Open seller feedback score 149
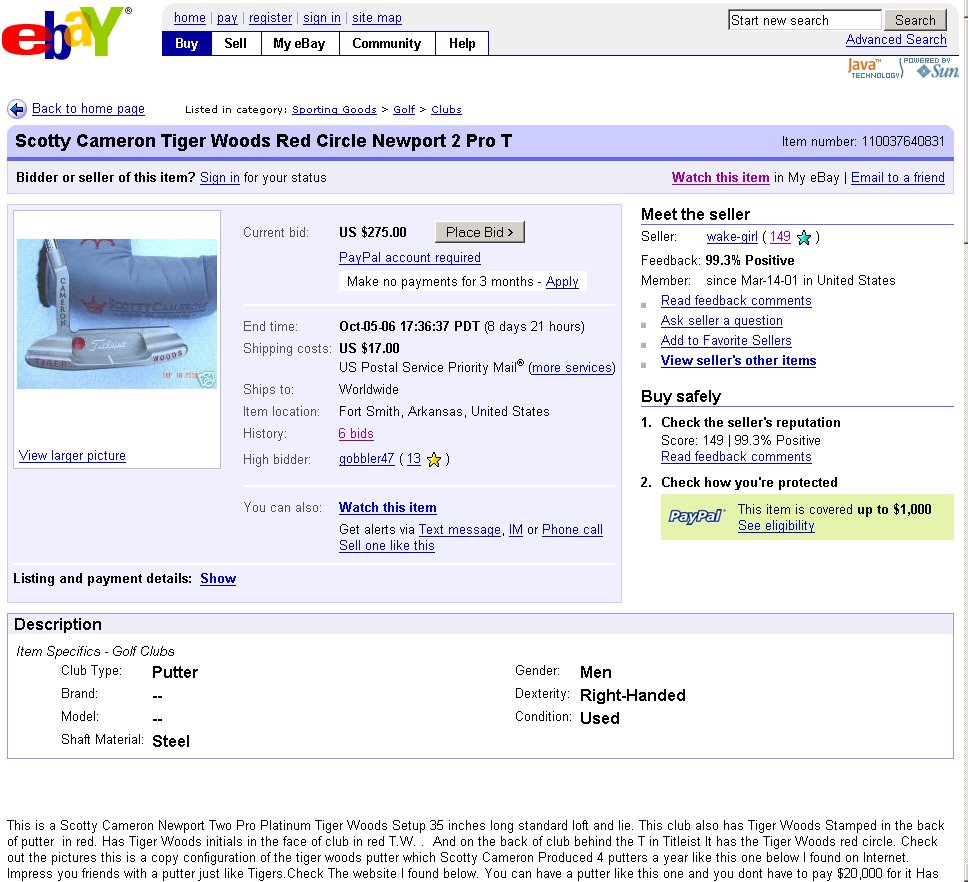 point(780,236)
